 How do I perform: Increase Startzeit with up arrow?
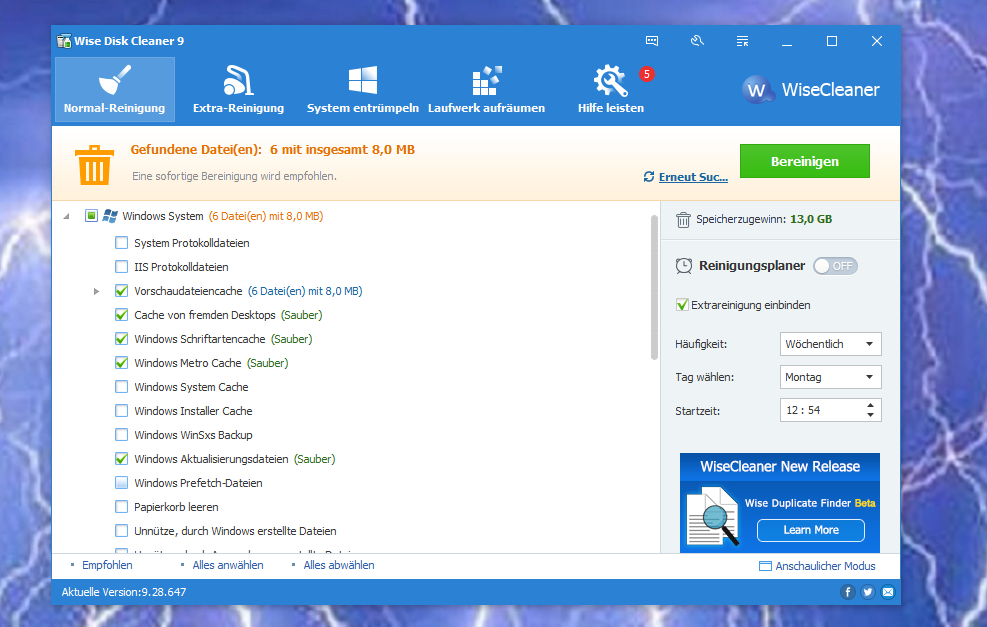[x=870, y=405]
